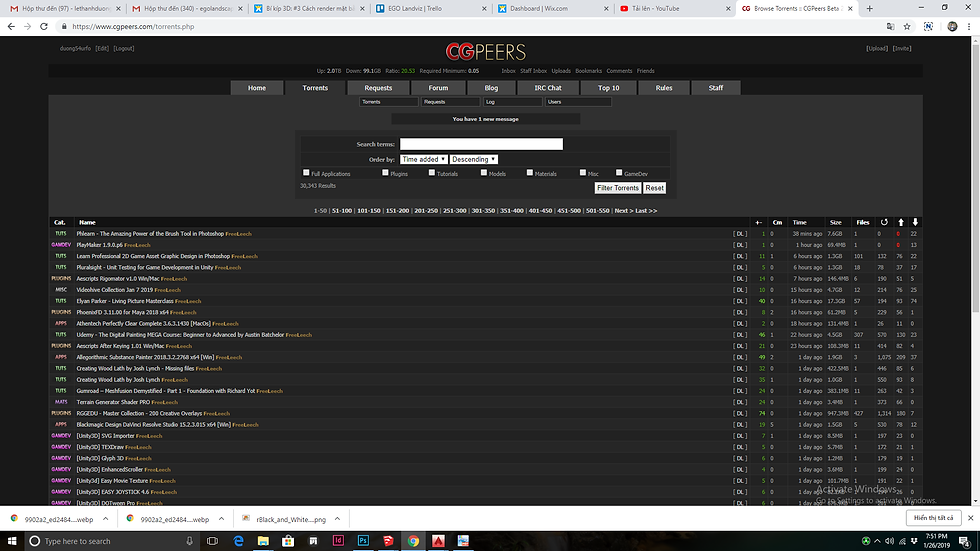Click browser back arrow

click(x=11, y=26)
